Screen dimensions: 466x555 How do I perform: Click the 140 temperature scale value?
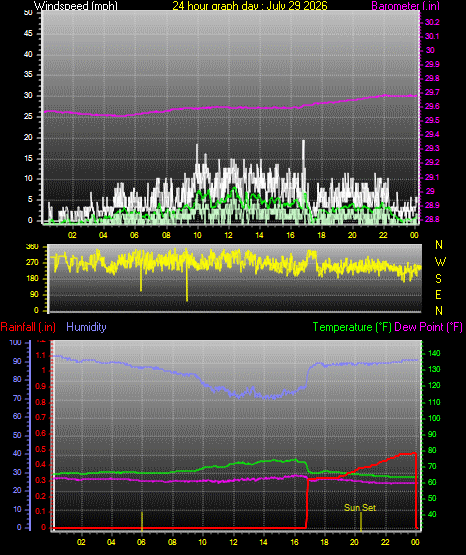point(434,353)
